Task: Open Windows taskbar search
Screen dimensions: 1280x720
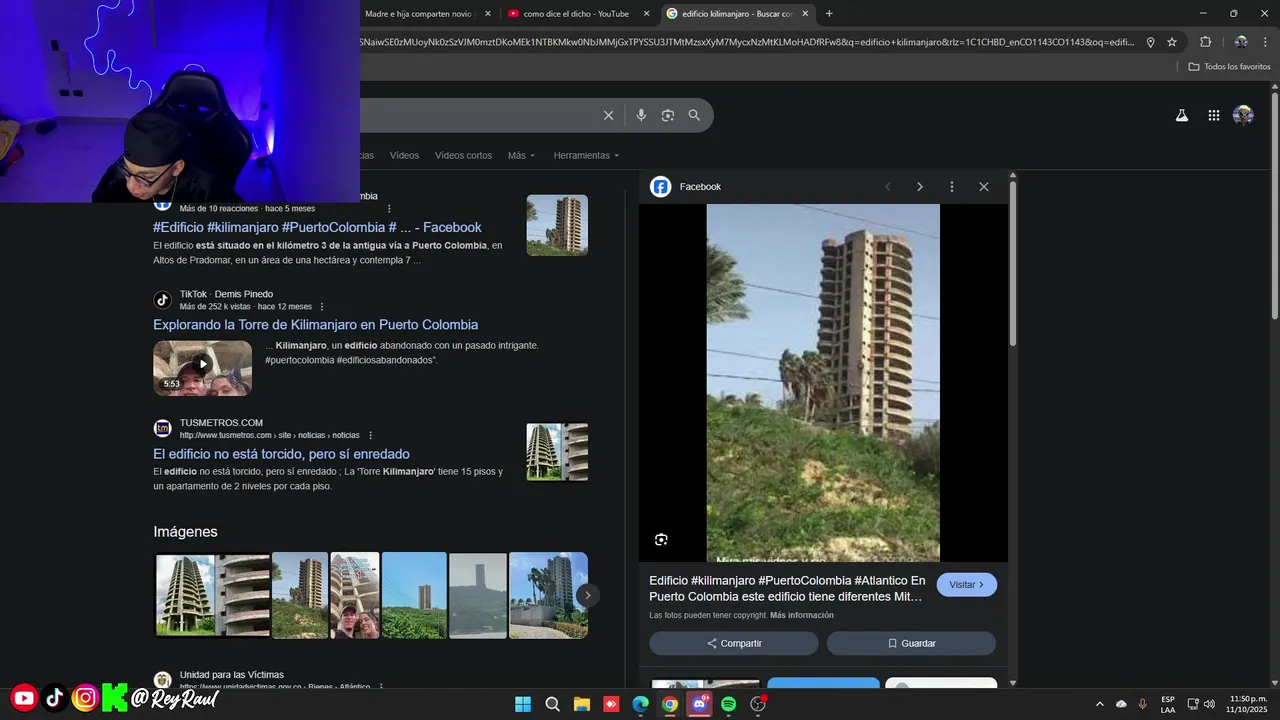Action: click(552, 704)
